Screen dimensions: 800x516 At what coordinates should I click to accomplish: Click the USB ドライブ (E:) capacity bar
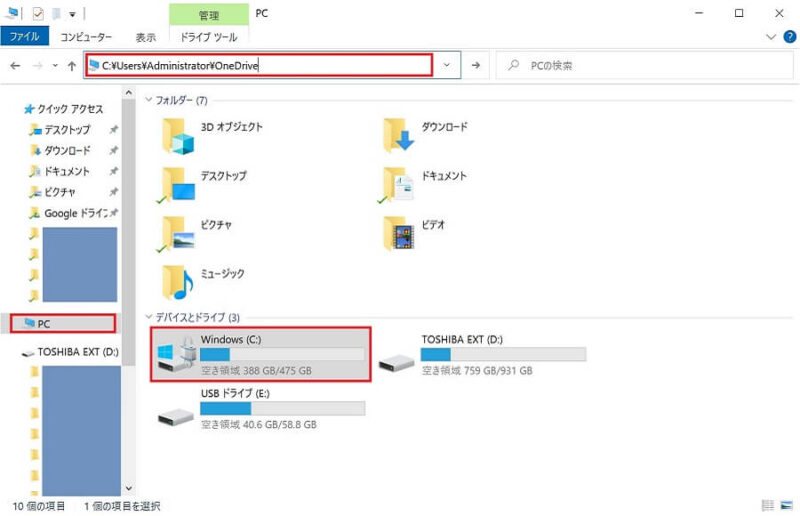click(282, 408)
